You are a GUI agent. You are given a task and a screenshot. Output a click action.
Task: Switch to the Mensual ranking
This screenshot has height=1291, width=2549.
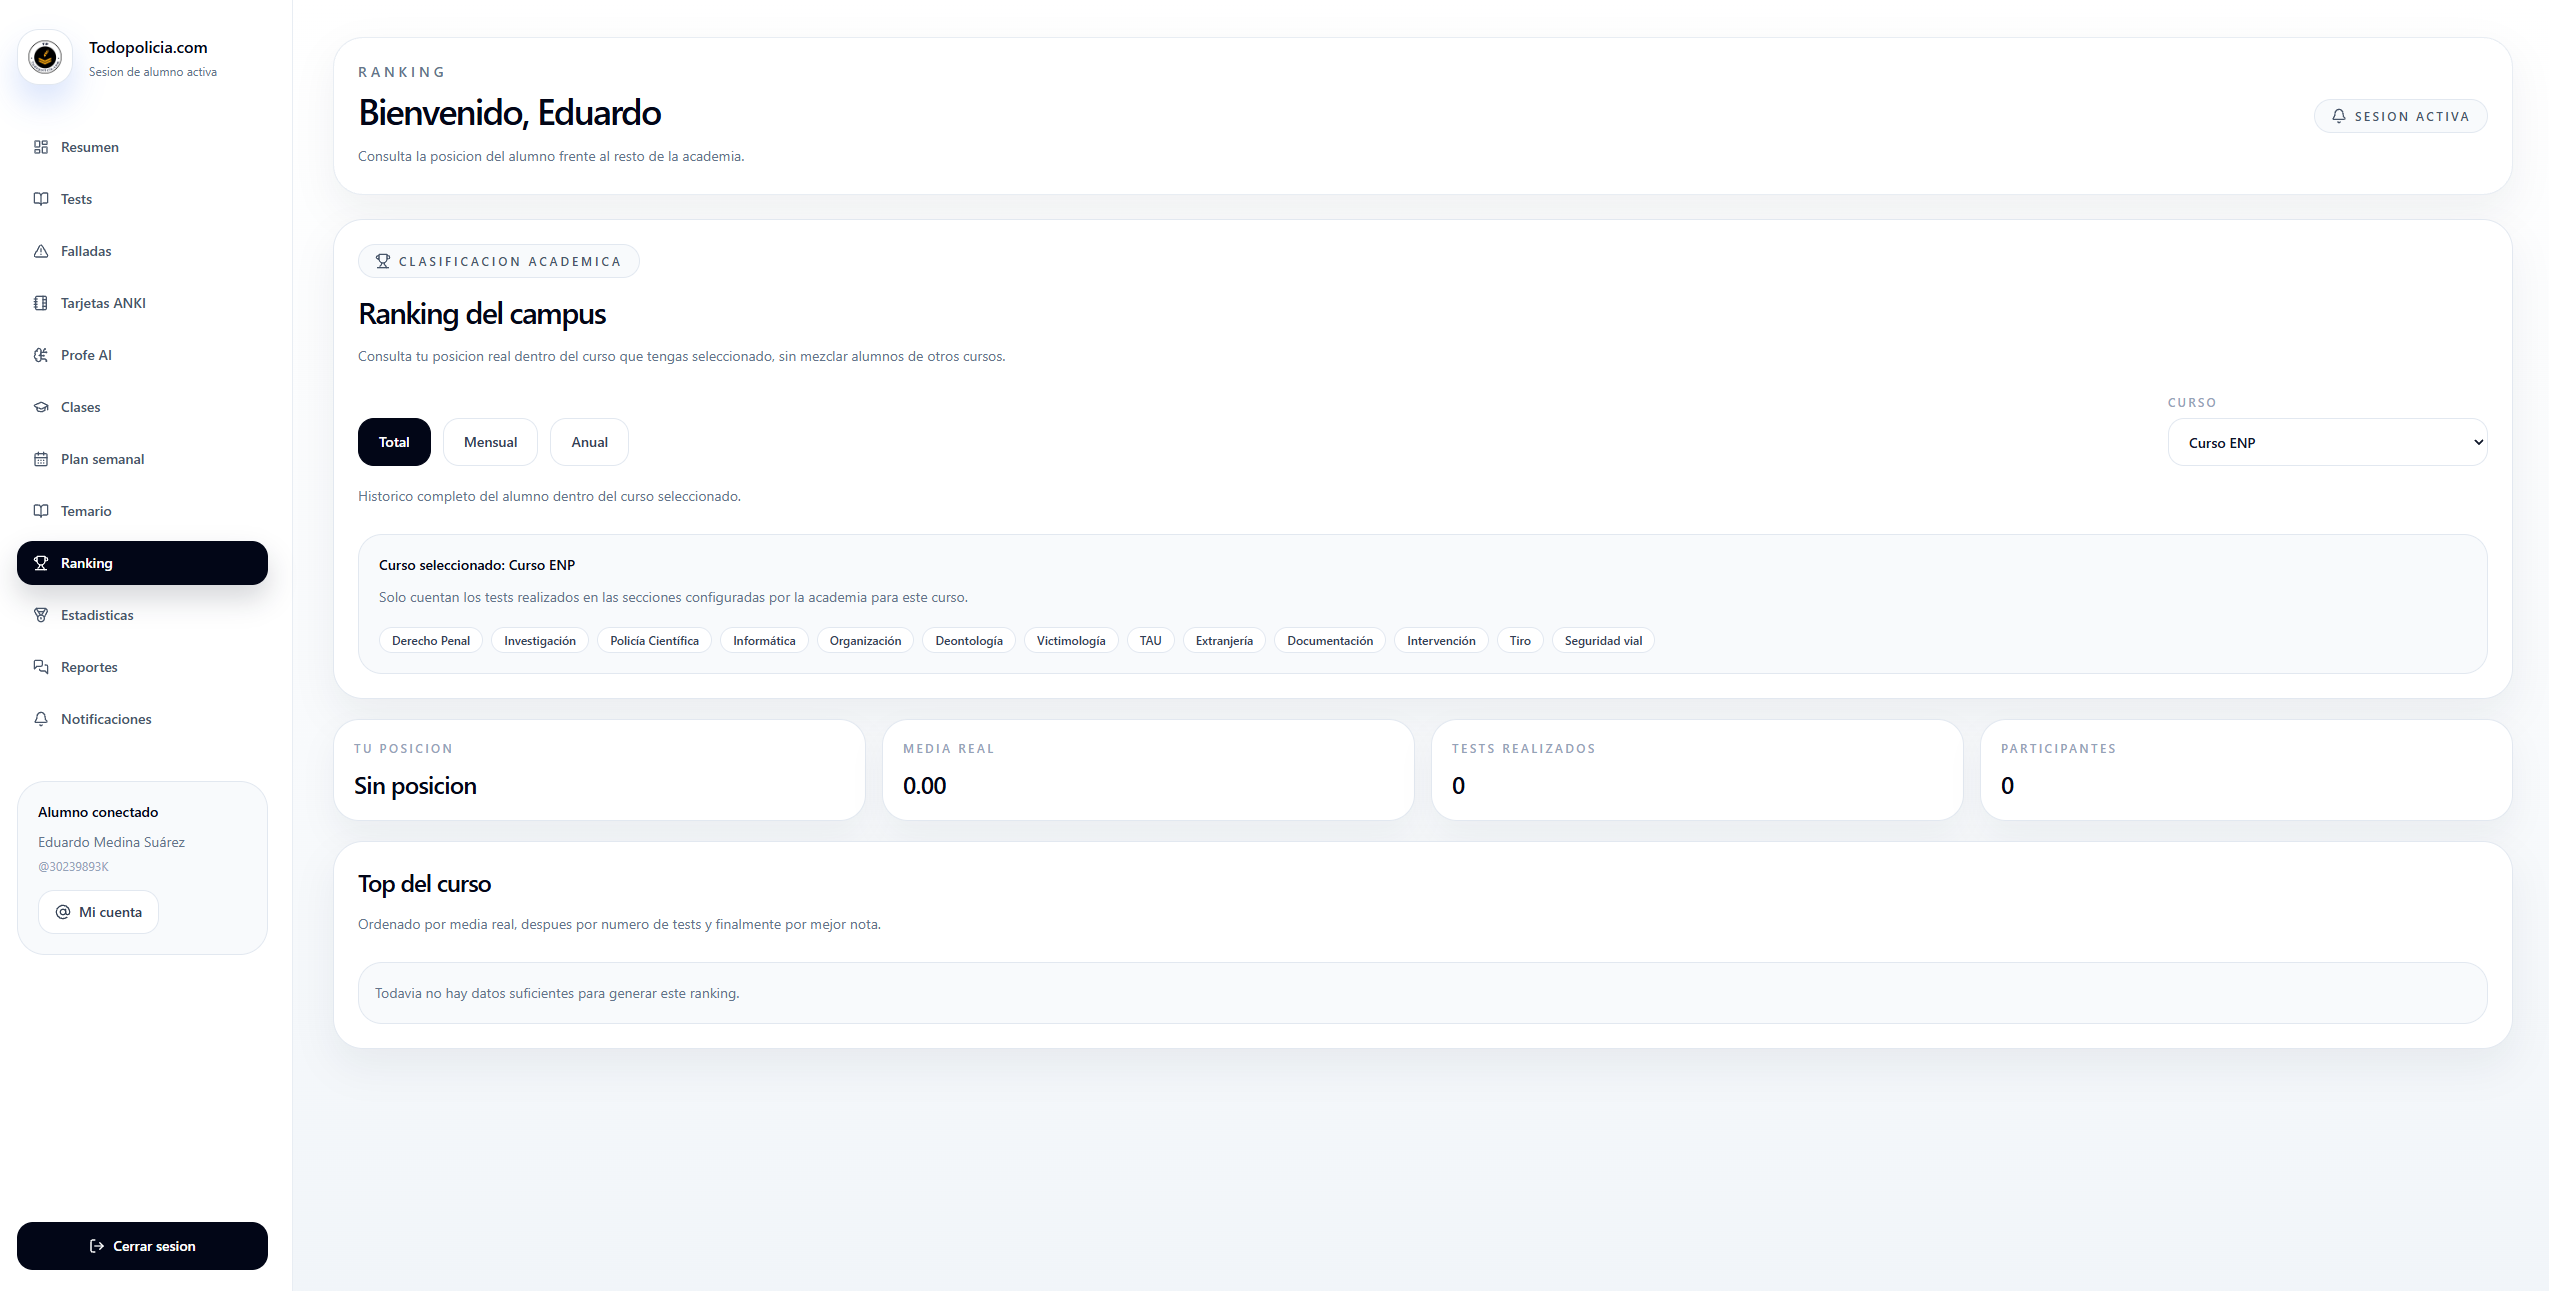point(490,442)
